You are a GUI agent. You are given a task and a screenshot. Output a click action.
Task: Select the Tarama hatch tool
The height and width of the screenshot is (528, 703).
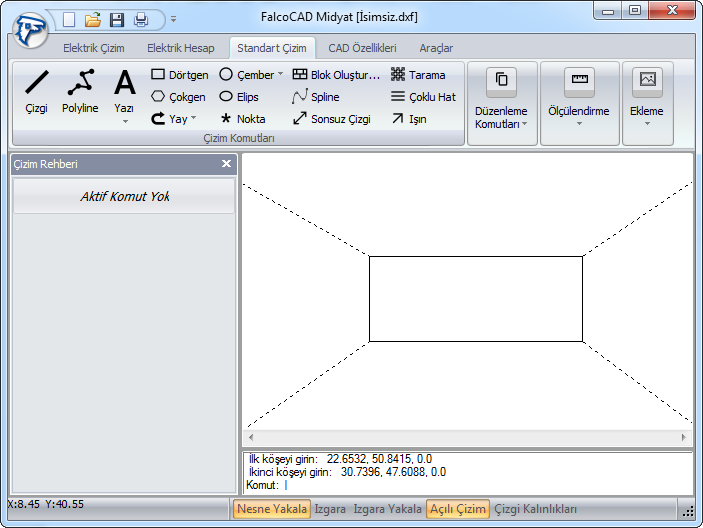click(x=418, y=75)
